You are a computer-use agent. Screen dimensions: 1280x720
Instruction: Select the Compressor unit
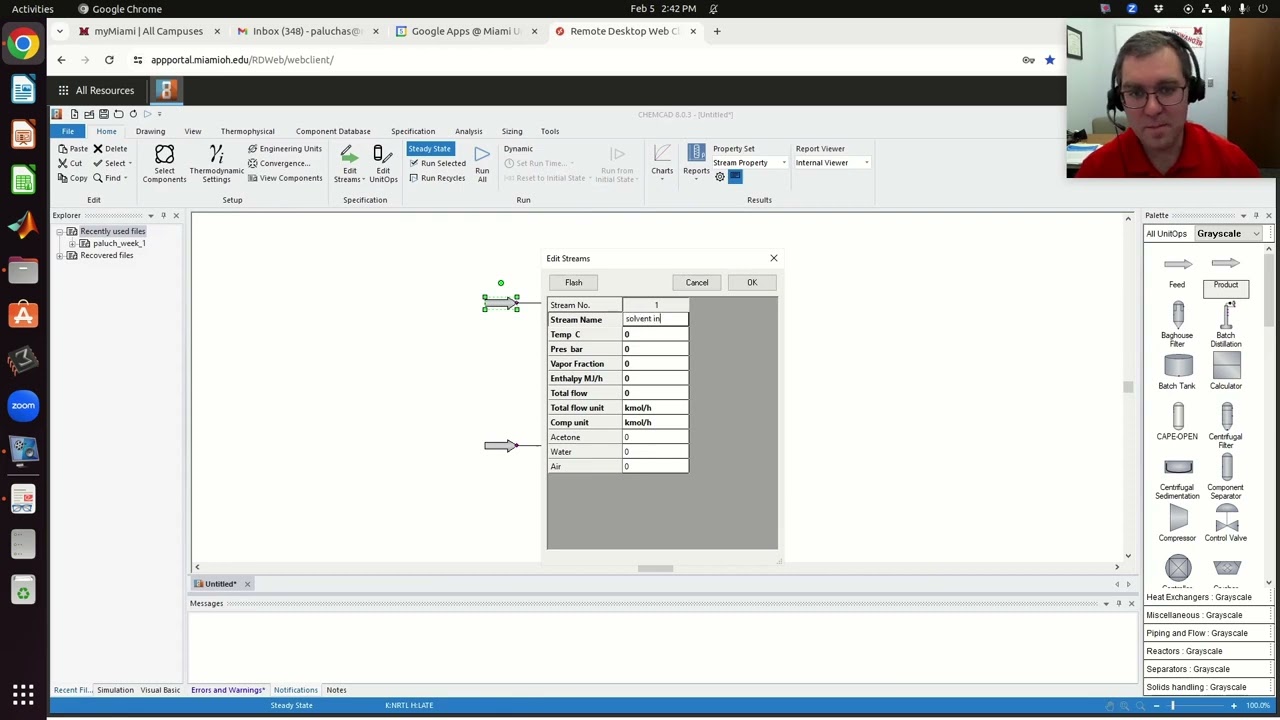1177,524
